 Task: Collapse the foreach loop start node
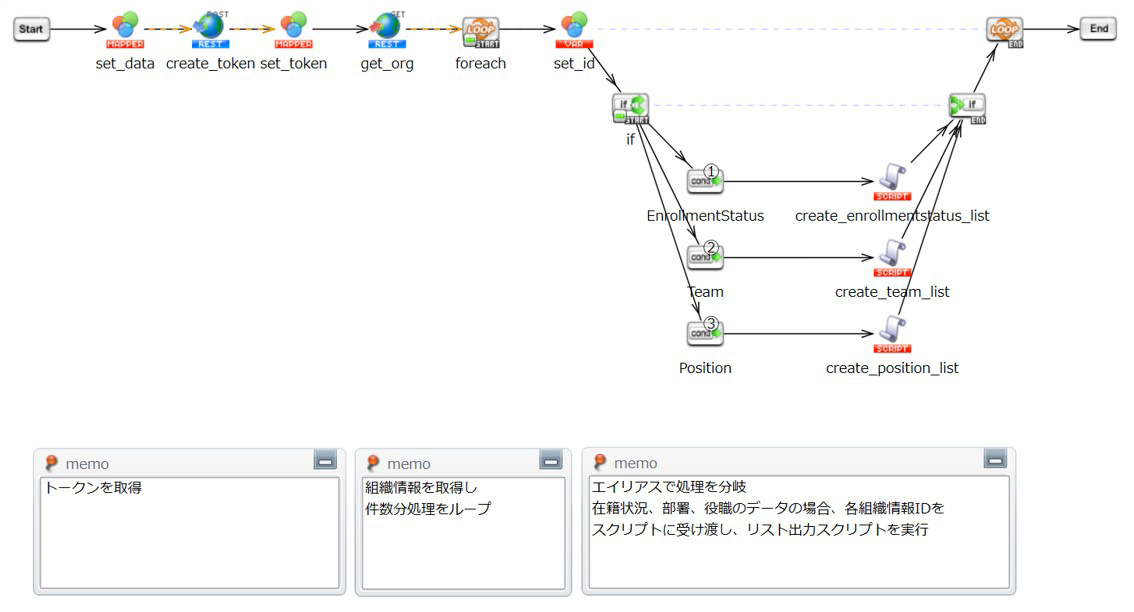(x=469, y=40)
